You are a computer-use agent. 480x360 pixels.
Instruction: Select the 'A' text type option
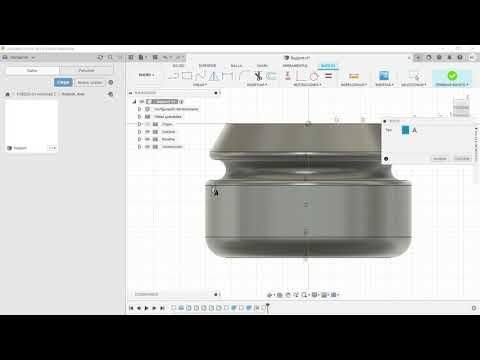(415, 130)
